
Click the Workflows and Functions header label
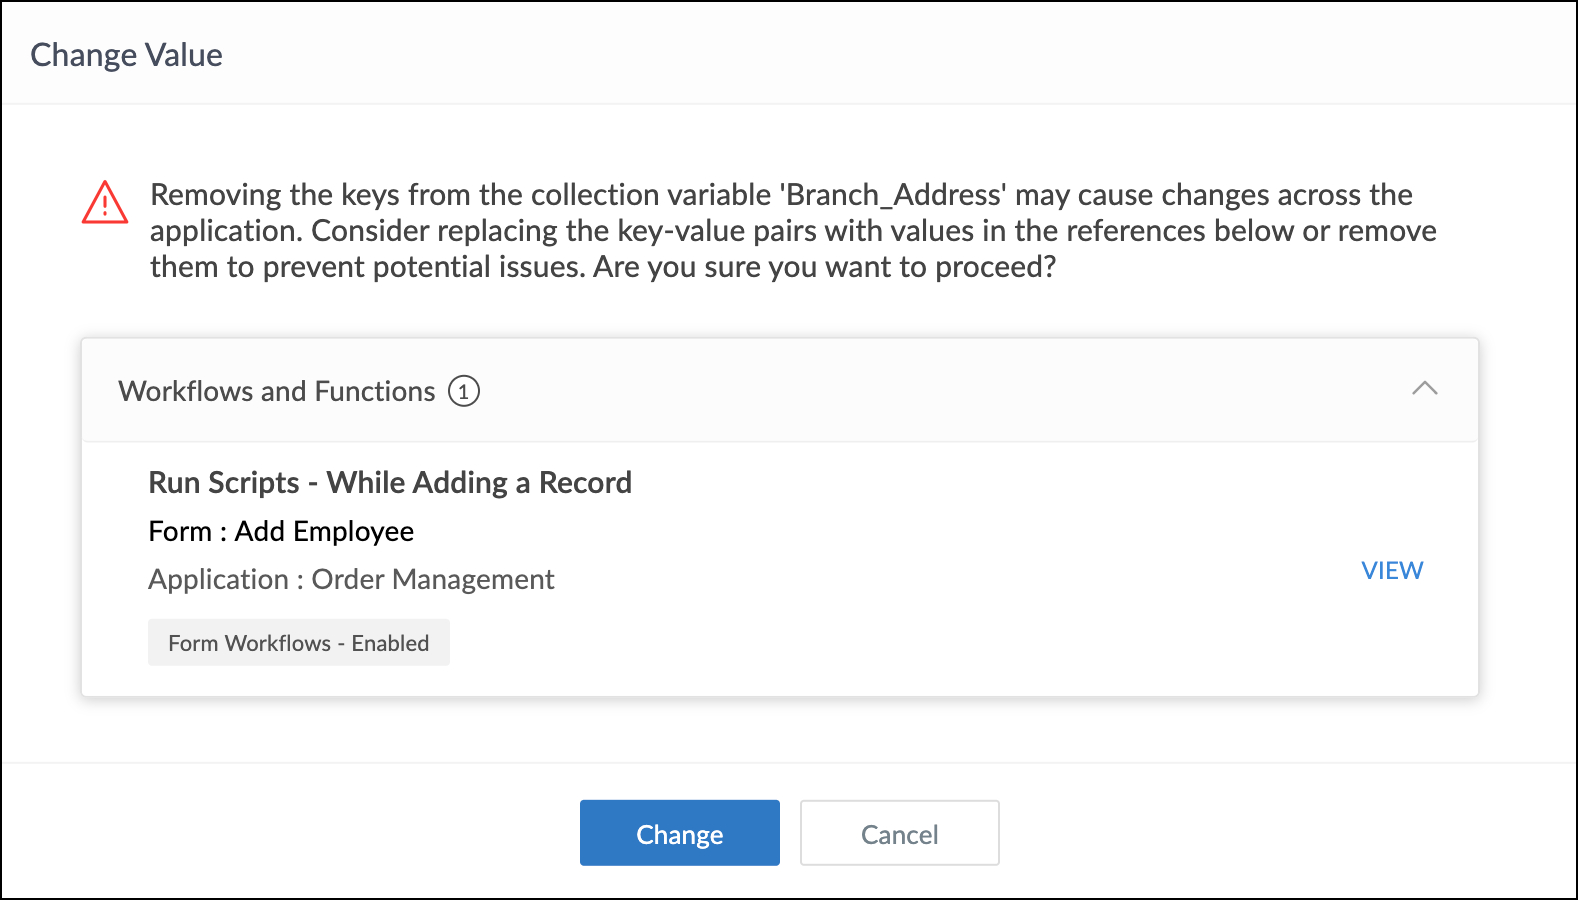click(277, 391)
